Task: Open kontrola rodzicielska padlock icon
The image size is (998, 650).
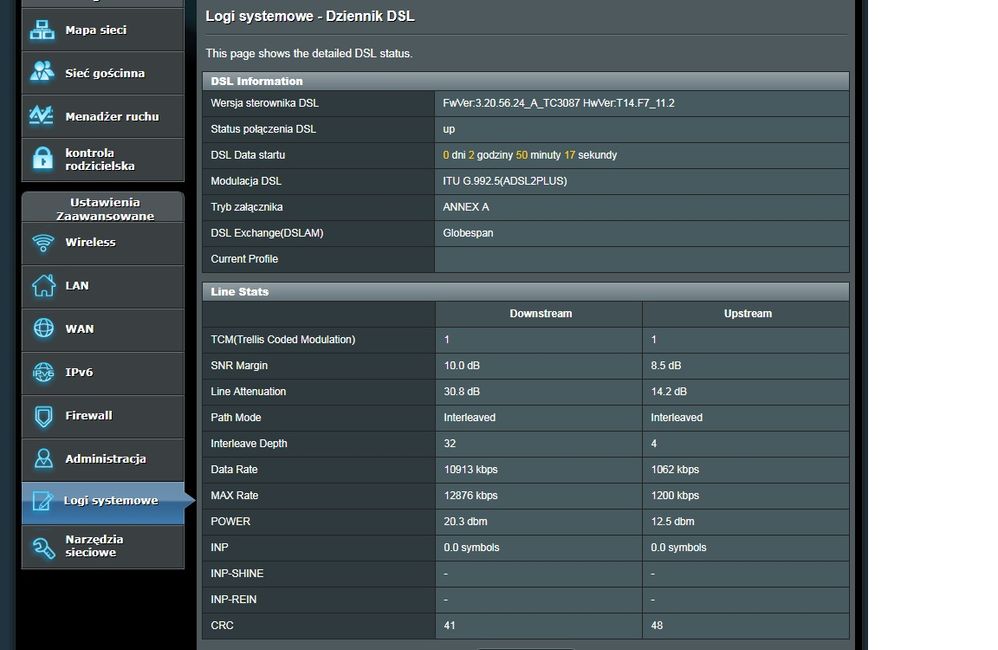Action: tap(42, 159)
